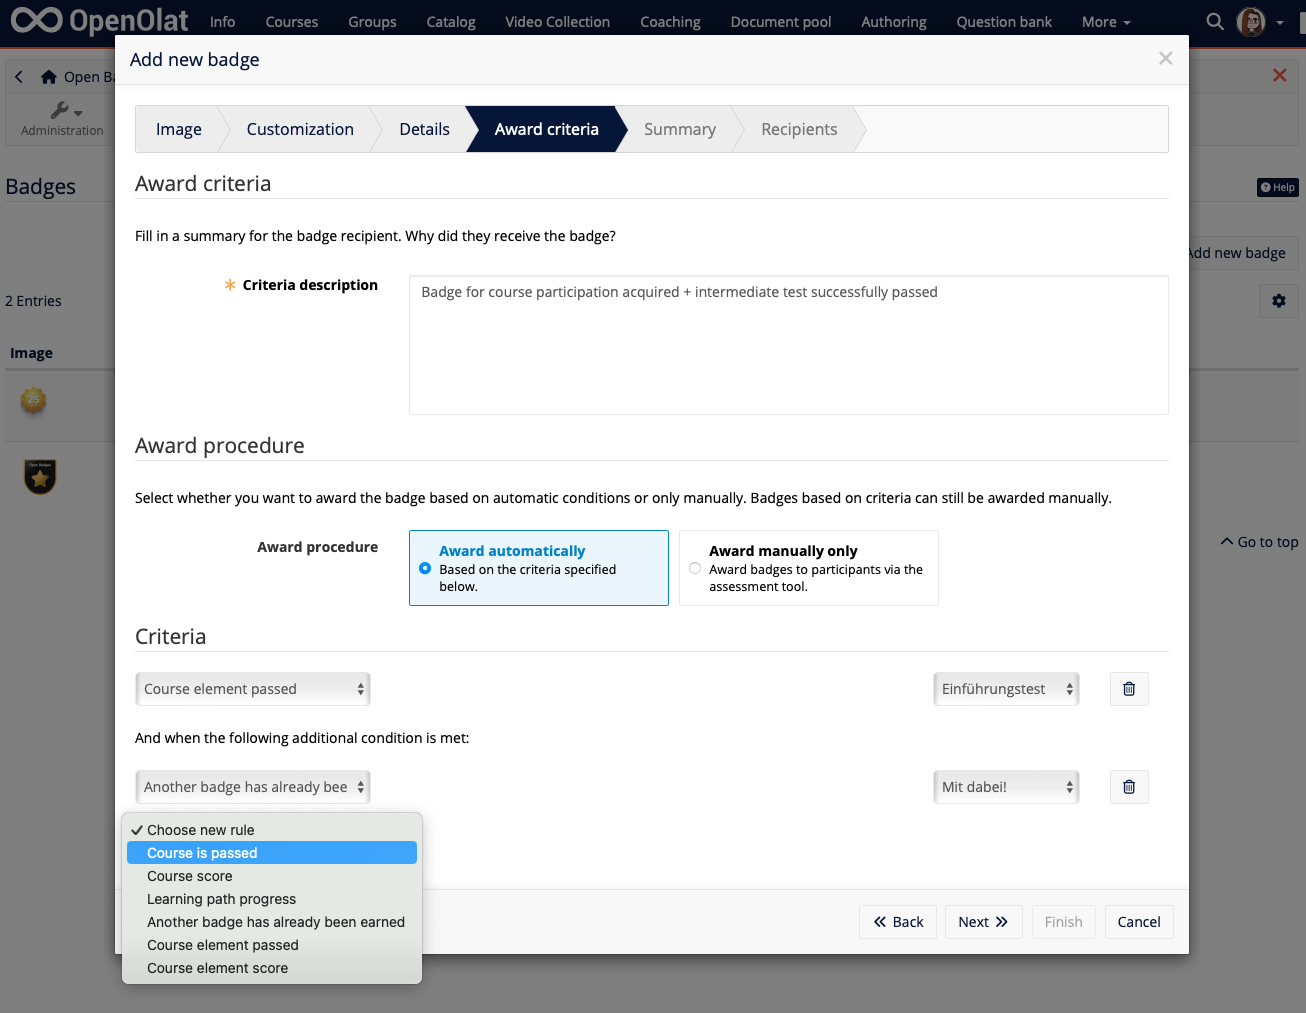Expand the Mit dabei! badge dropdown
Screen dimensions: 1306x1013
pyautogui.click(x=1005, y=787)
